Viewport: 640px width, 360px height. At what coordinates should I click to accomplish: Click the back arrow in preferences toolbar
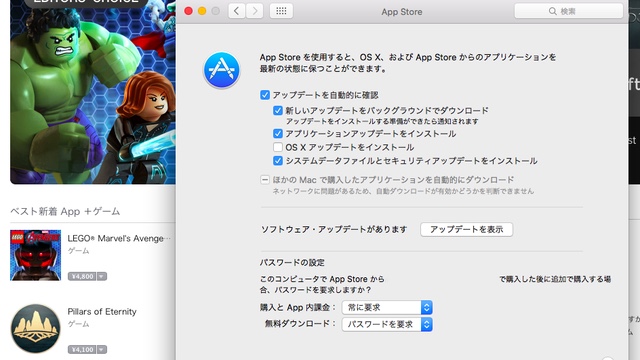click(237, 11)
